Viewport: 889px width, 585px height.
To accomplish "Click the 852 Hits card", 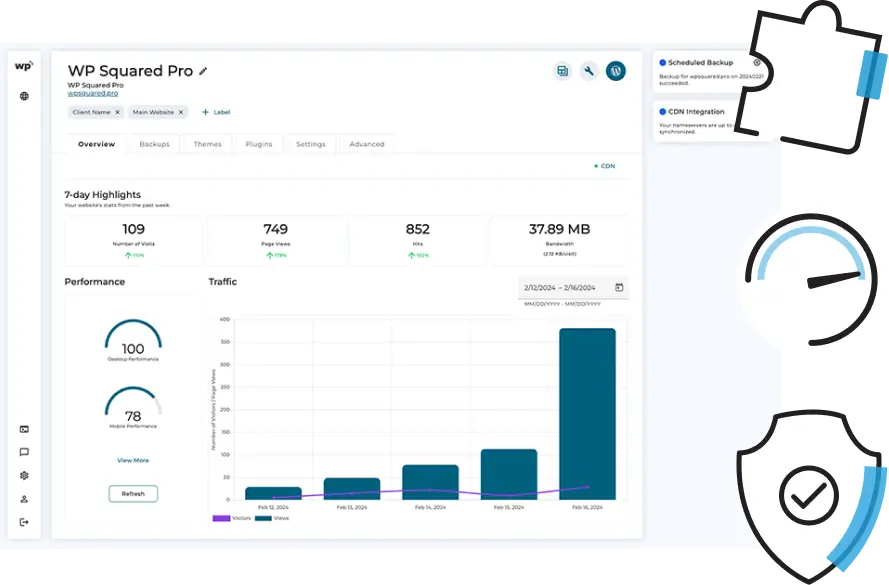I will click(x=418, y=241).
